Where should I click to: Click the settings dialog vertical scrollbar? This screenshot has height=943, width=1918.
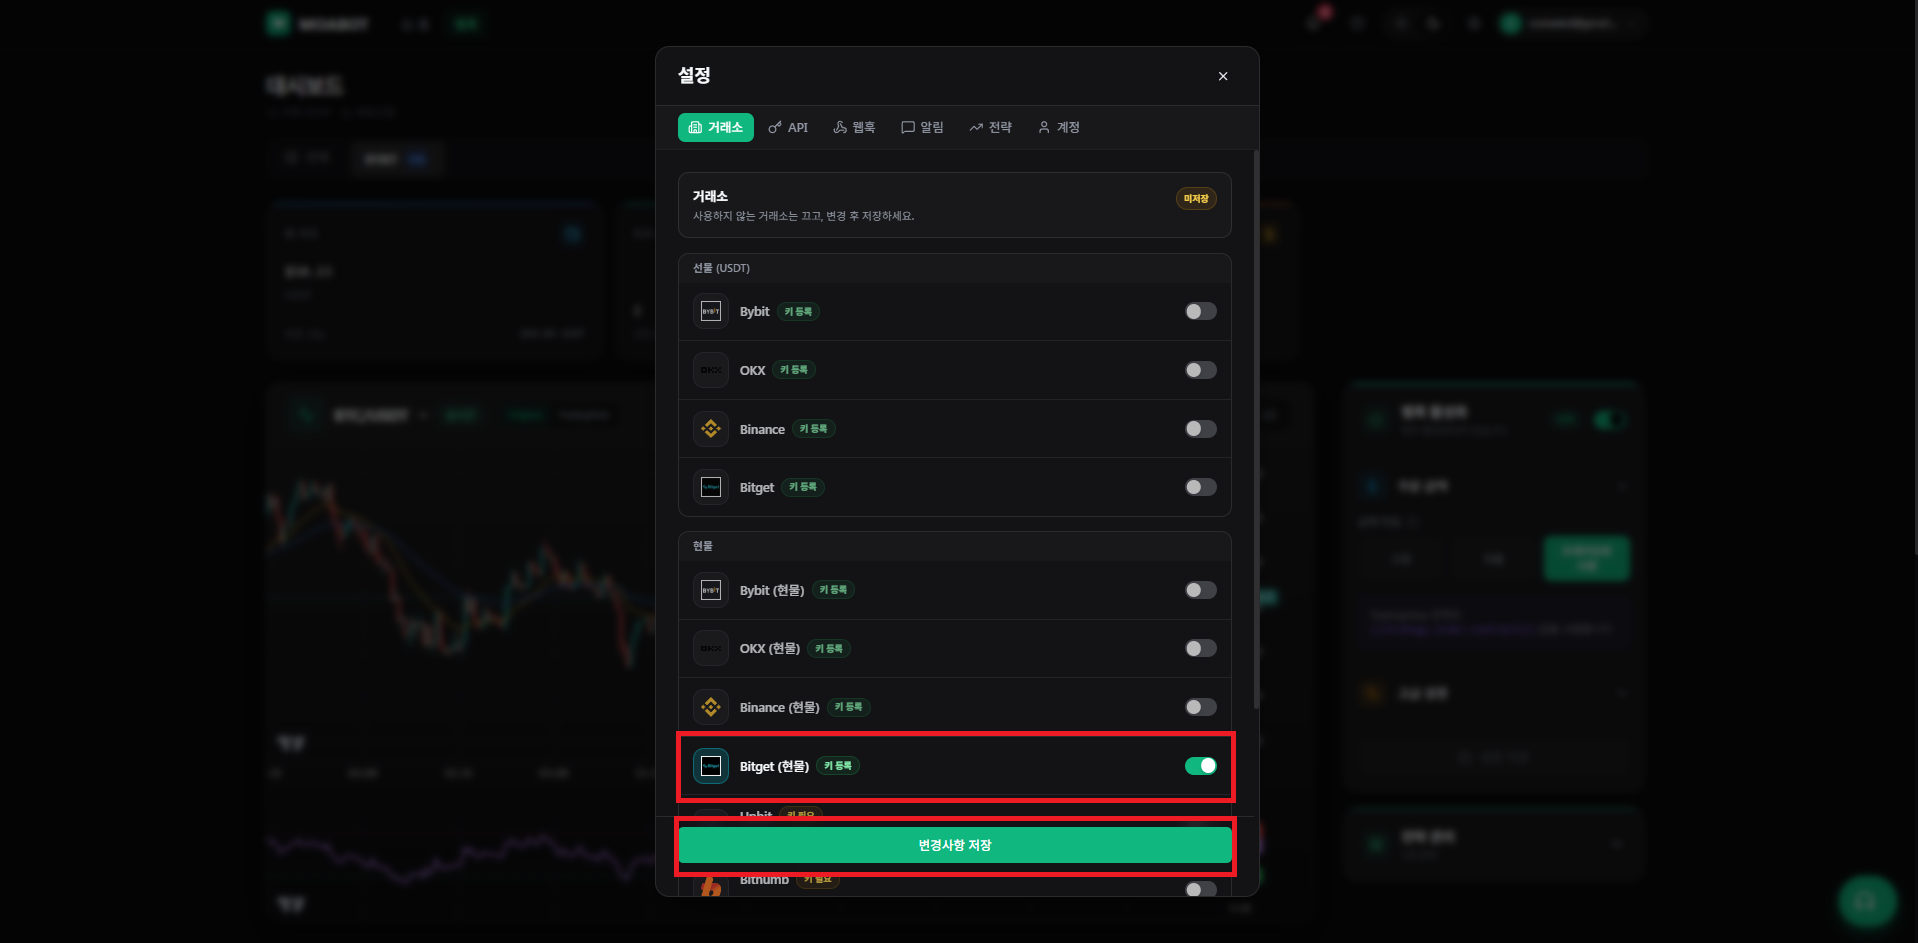tap(1255, 430)
